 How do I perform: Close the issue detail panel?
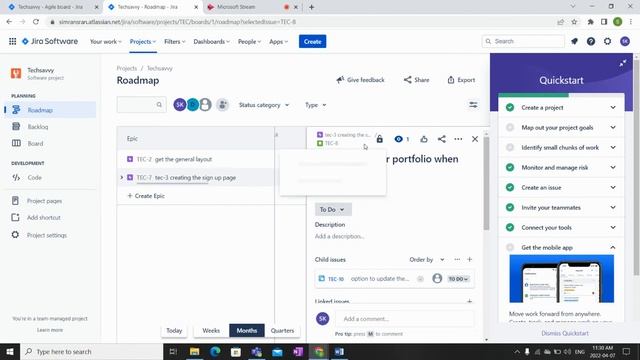(x=475, y=139)
